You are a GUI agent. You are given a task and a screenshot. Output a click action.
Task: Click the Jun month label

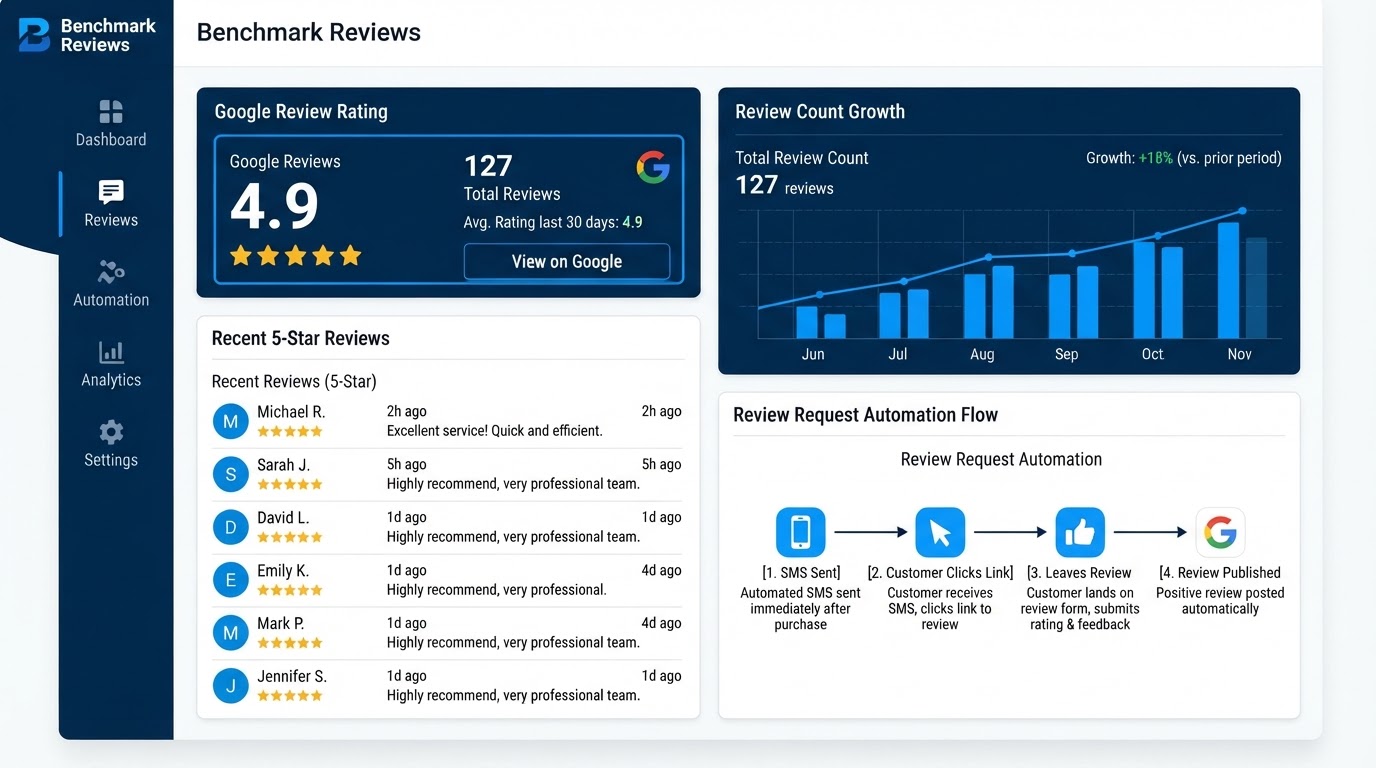point(813,354)
